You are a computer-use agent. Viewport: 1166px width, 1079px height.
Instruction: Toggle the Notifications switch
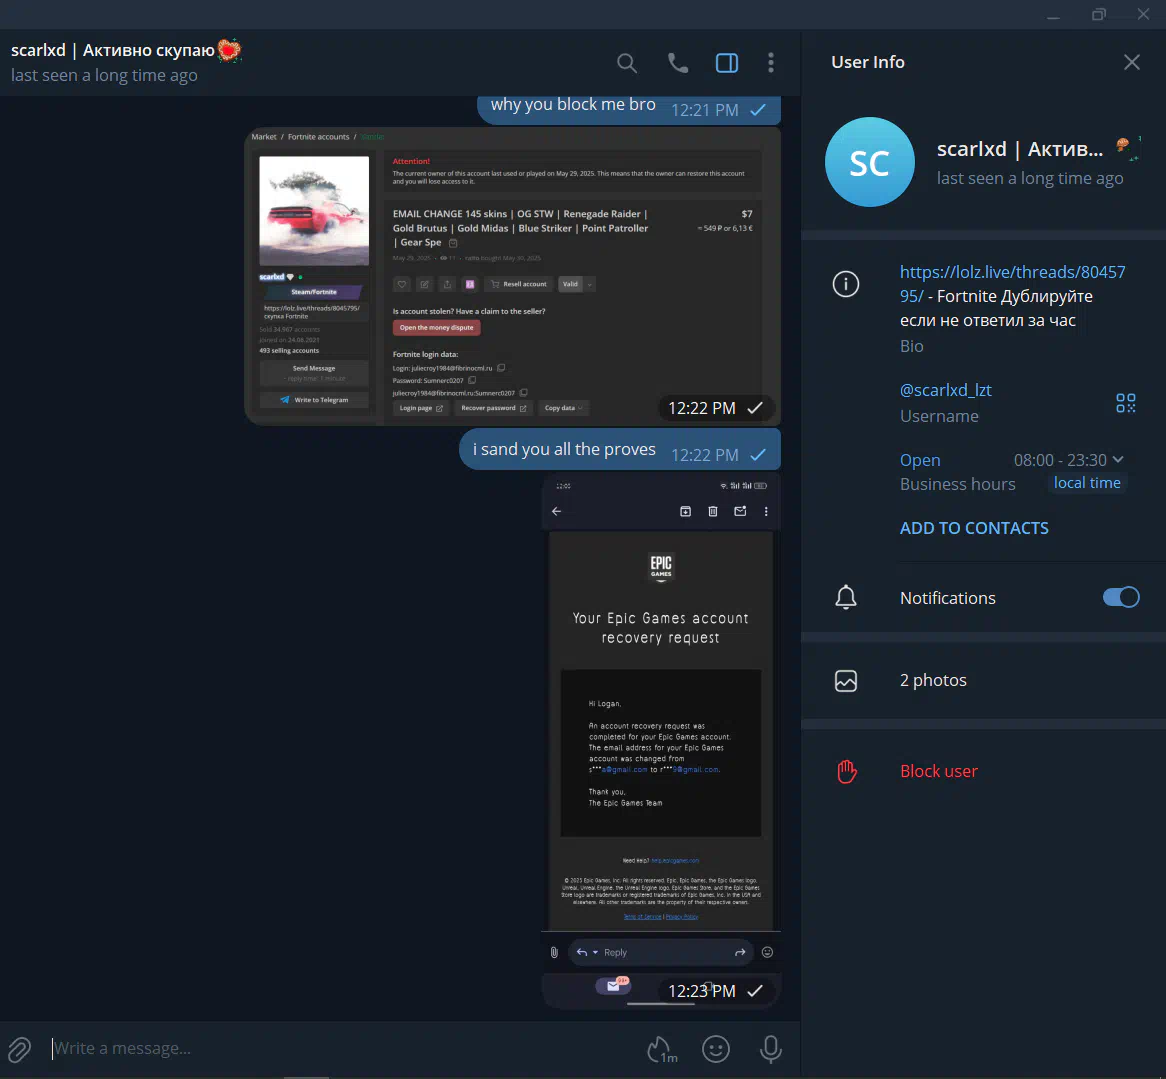tap(1121, 597)
